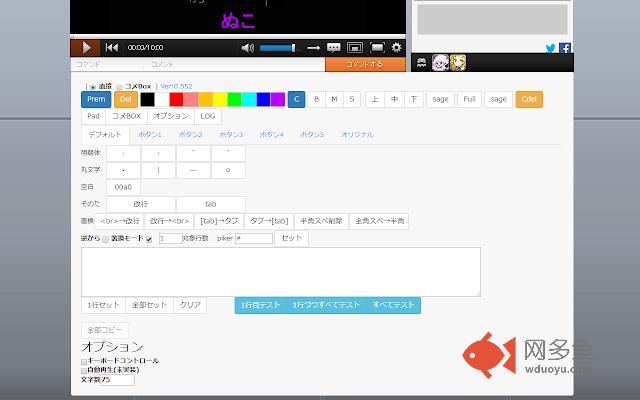The height and width of the screenshot is (400, 640).
Task: Click the 1行目テスト button
Action: pos(260,305)
